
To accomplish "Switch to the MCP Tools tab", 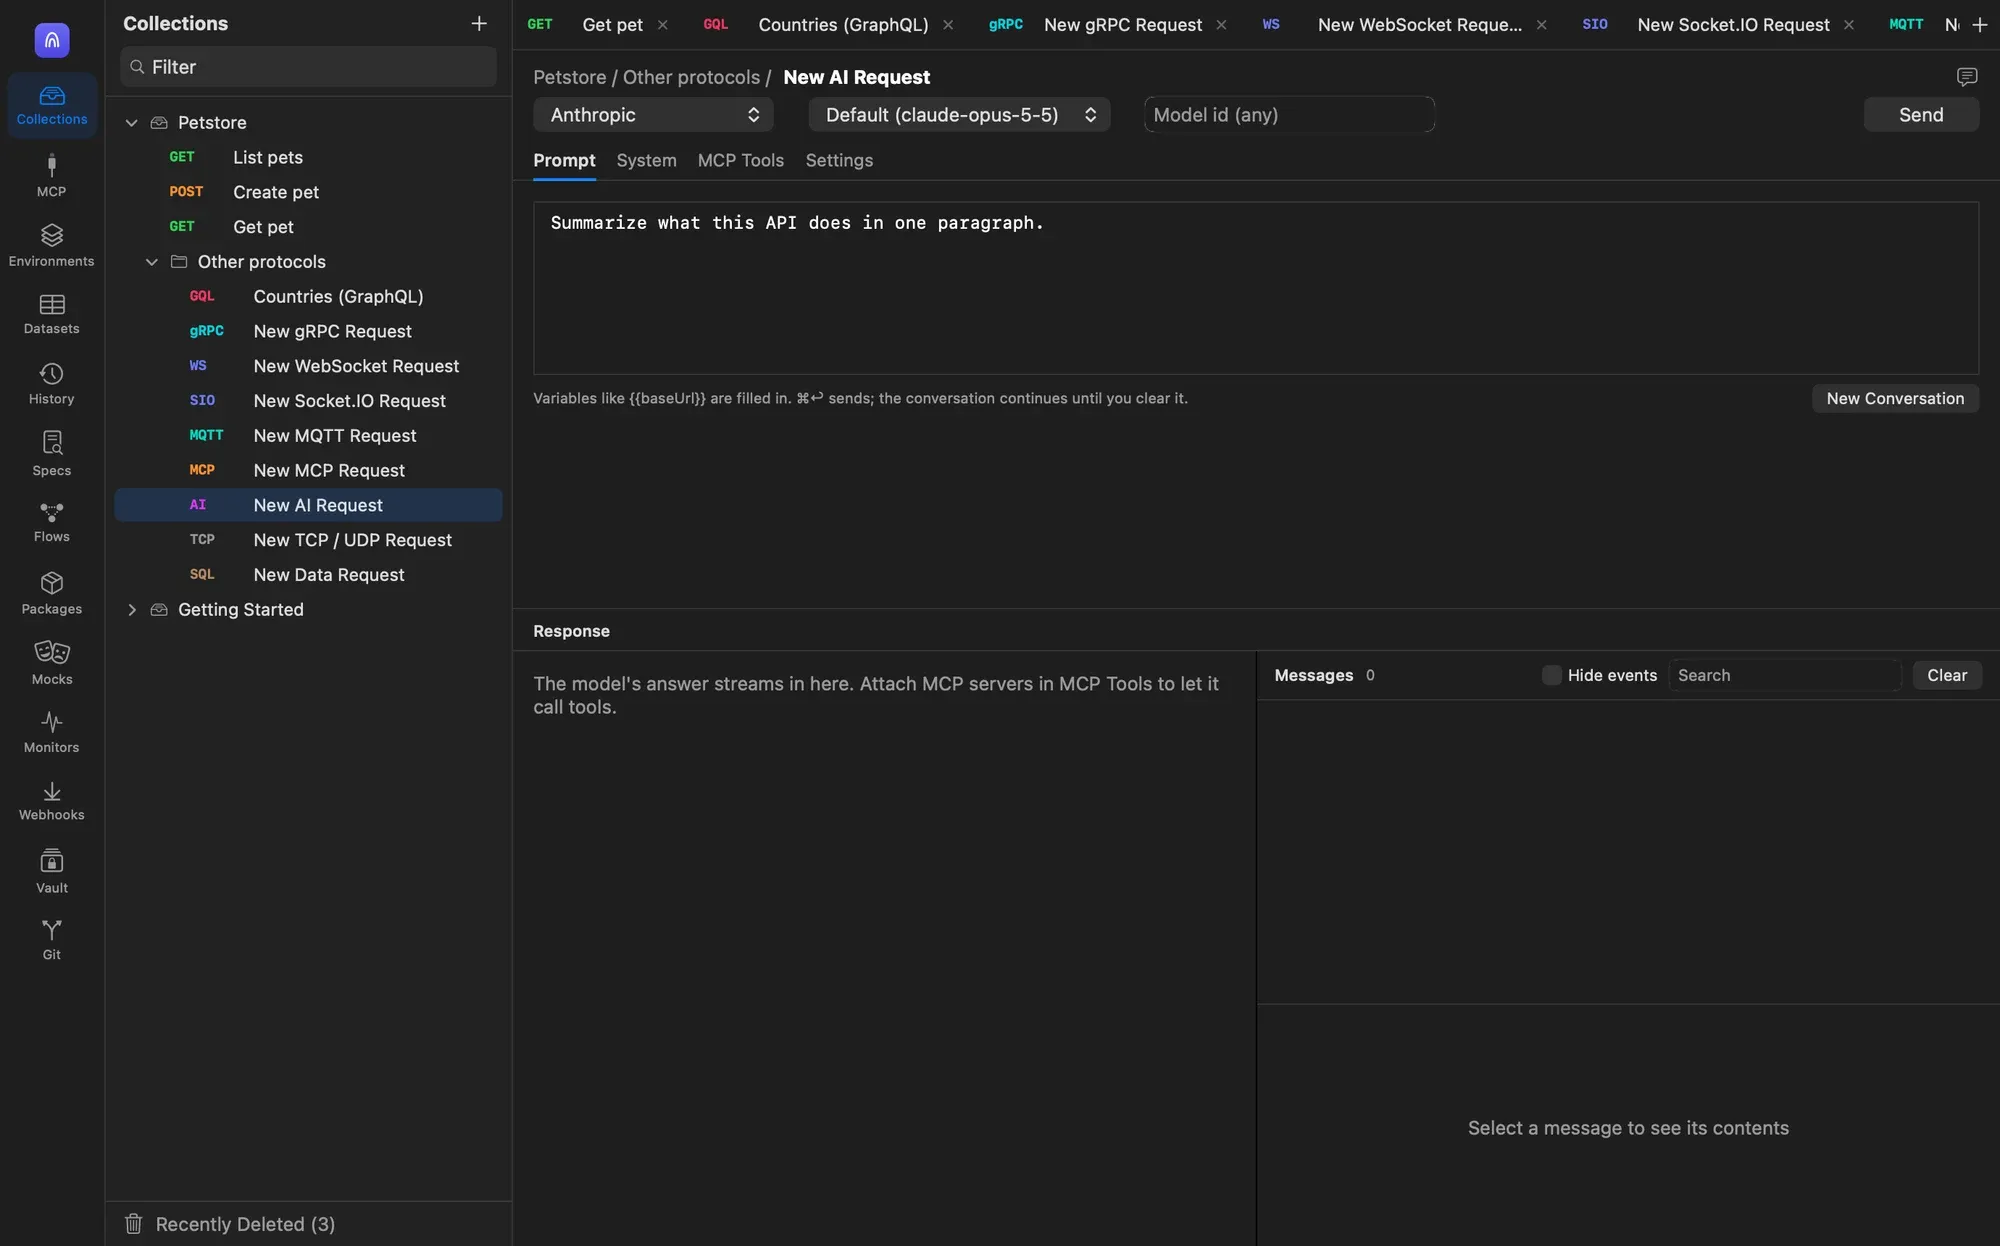I will click(741, 161).
